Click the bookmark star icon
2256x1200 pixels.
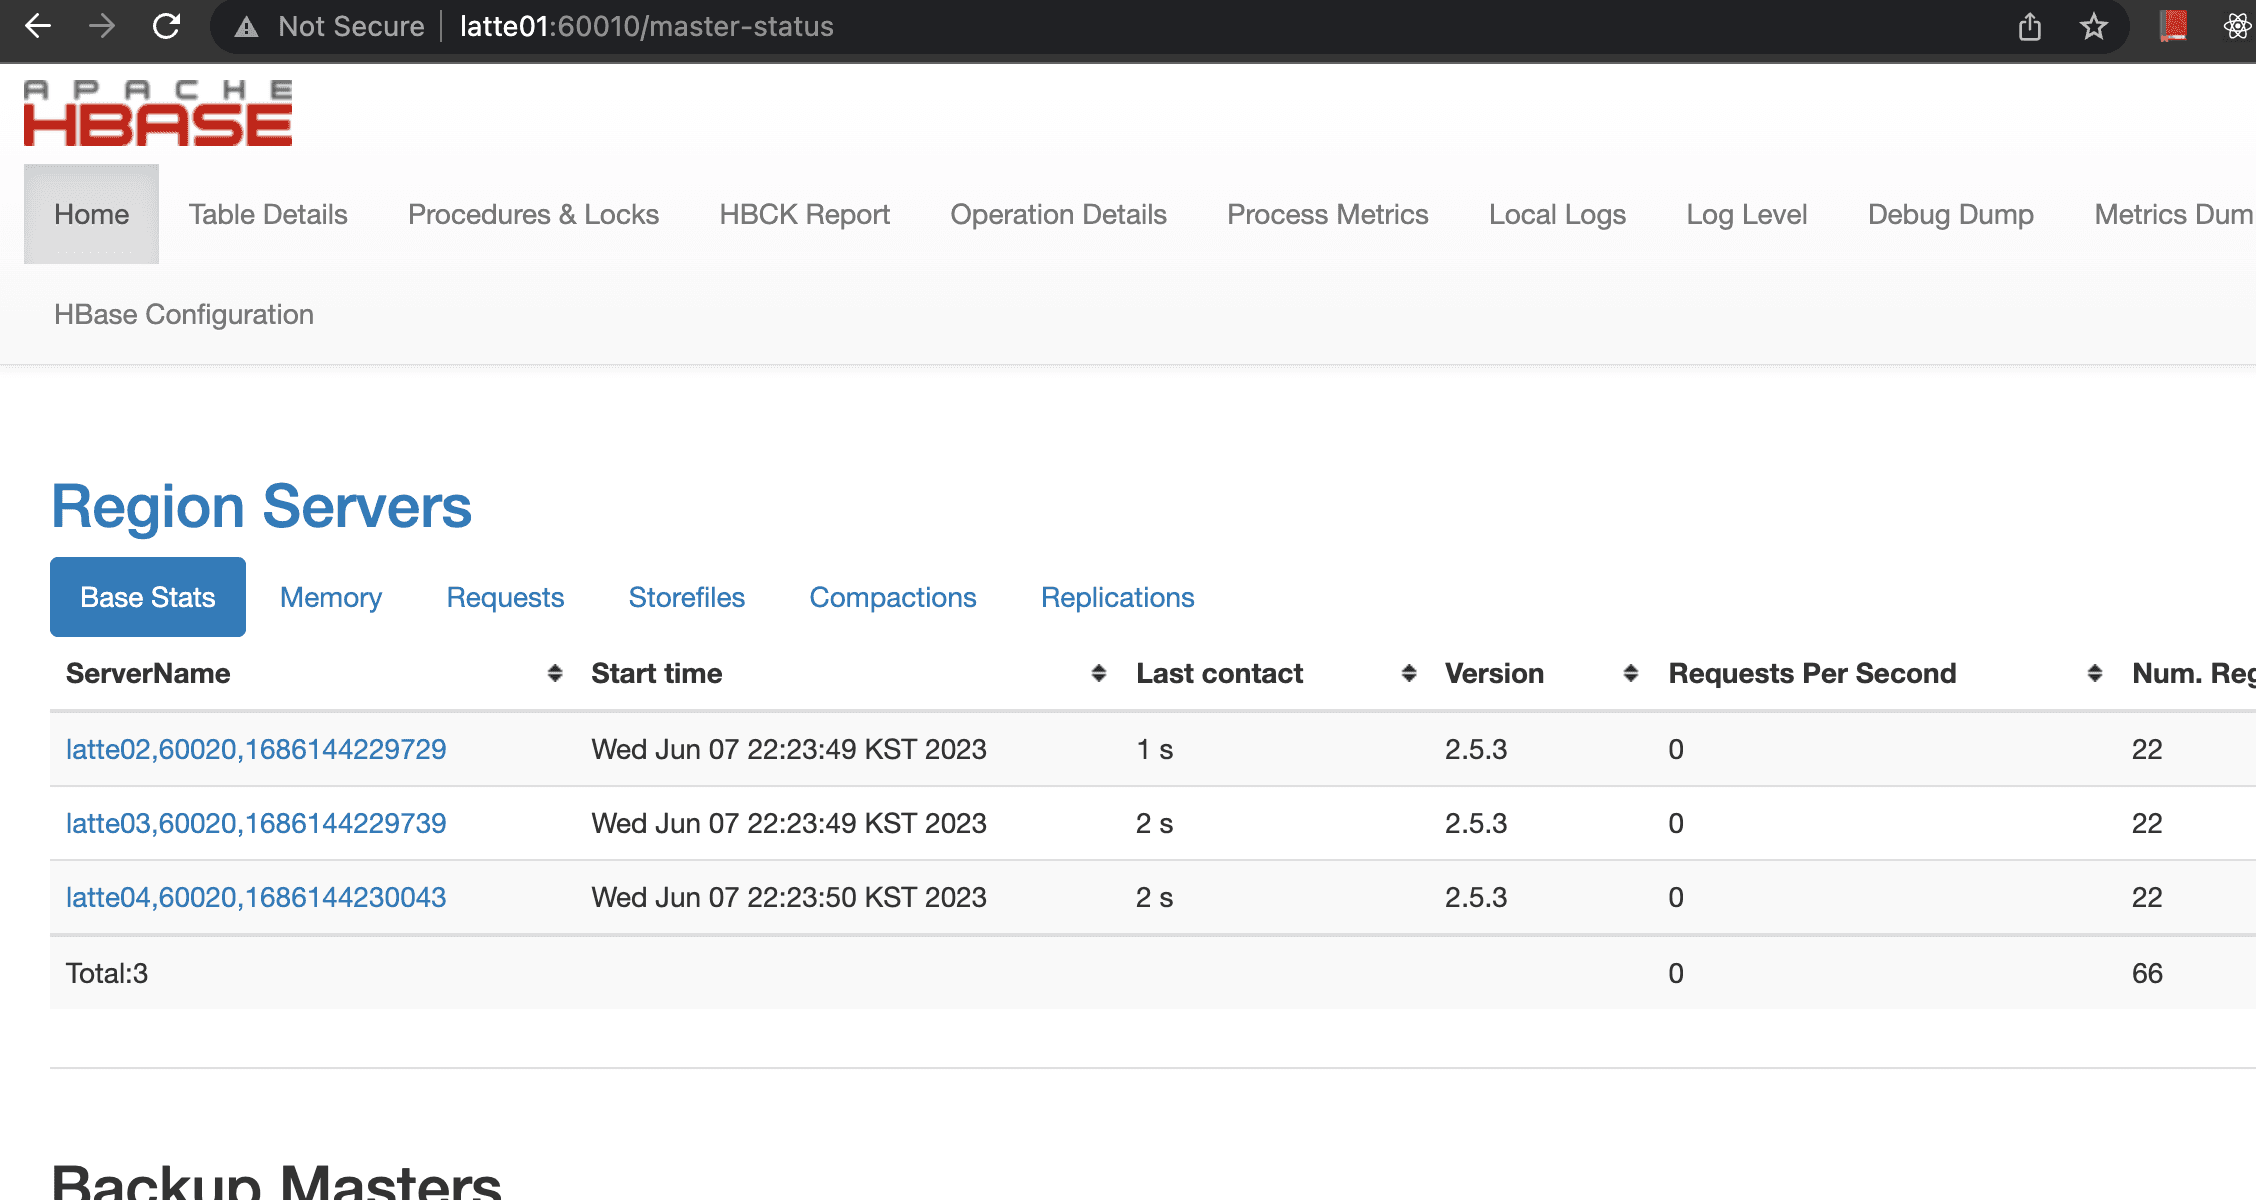2093,26
